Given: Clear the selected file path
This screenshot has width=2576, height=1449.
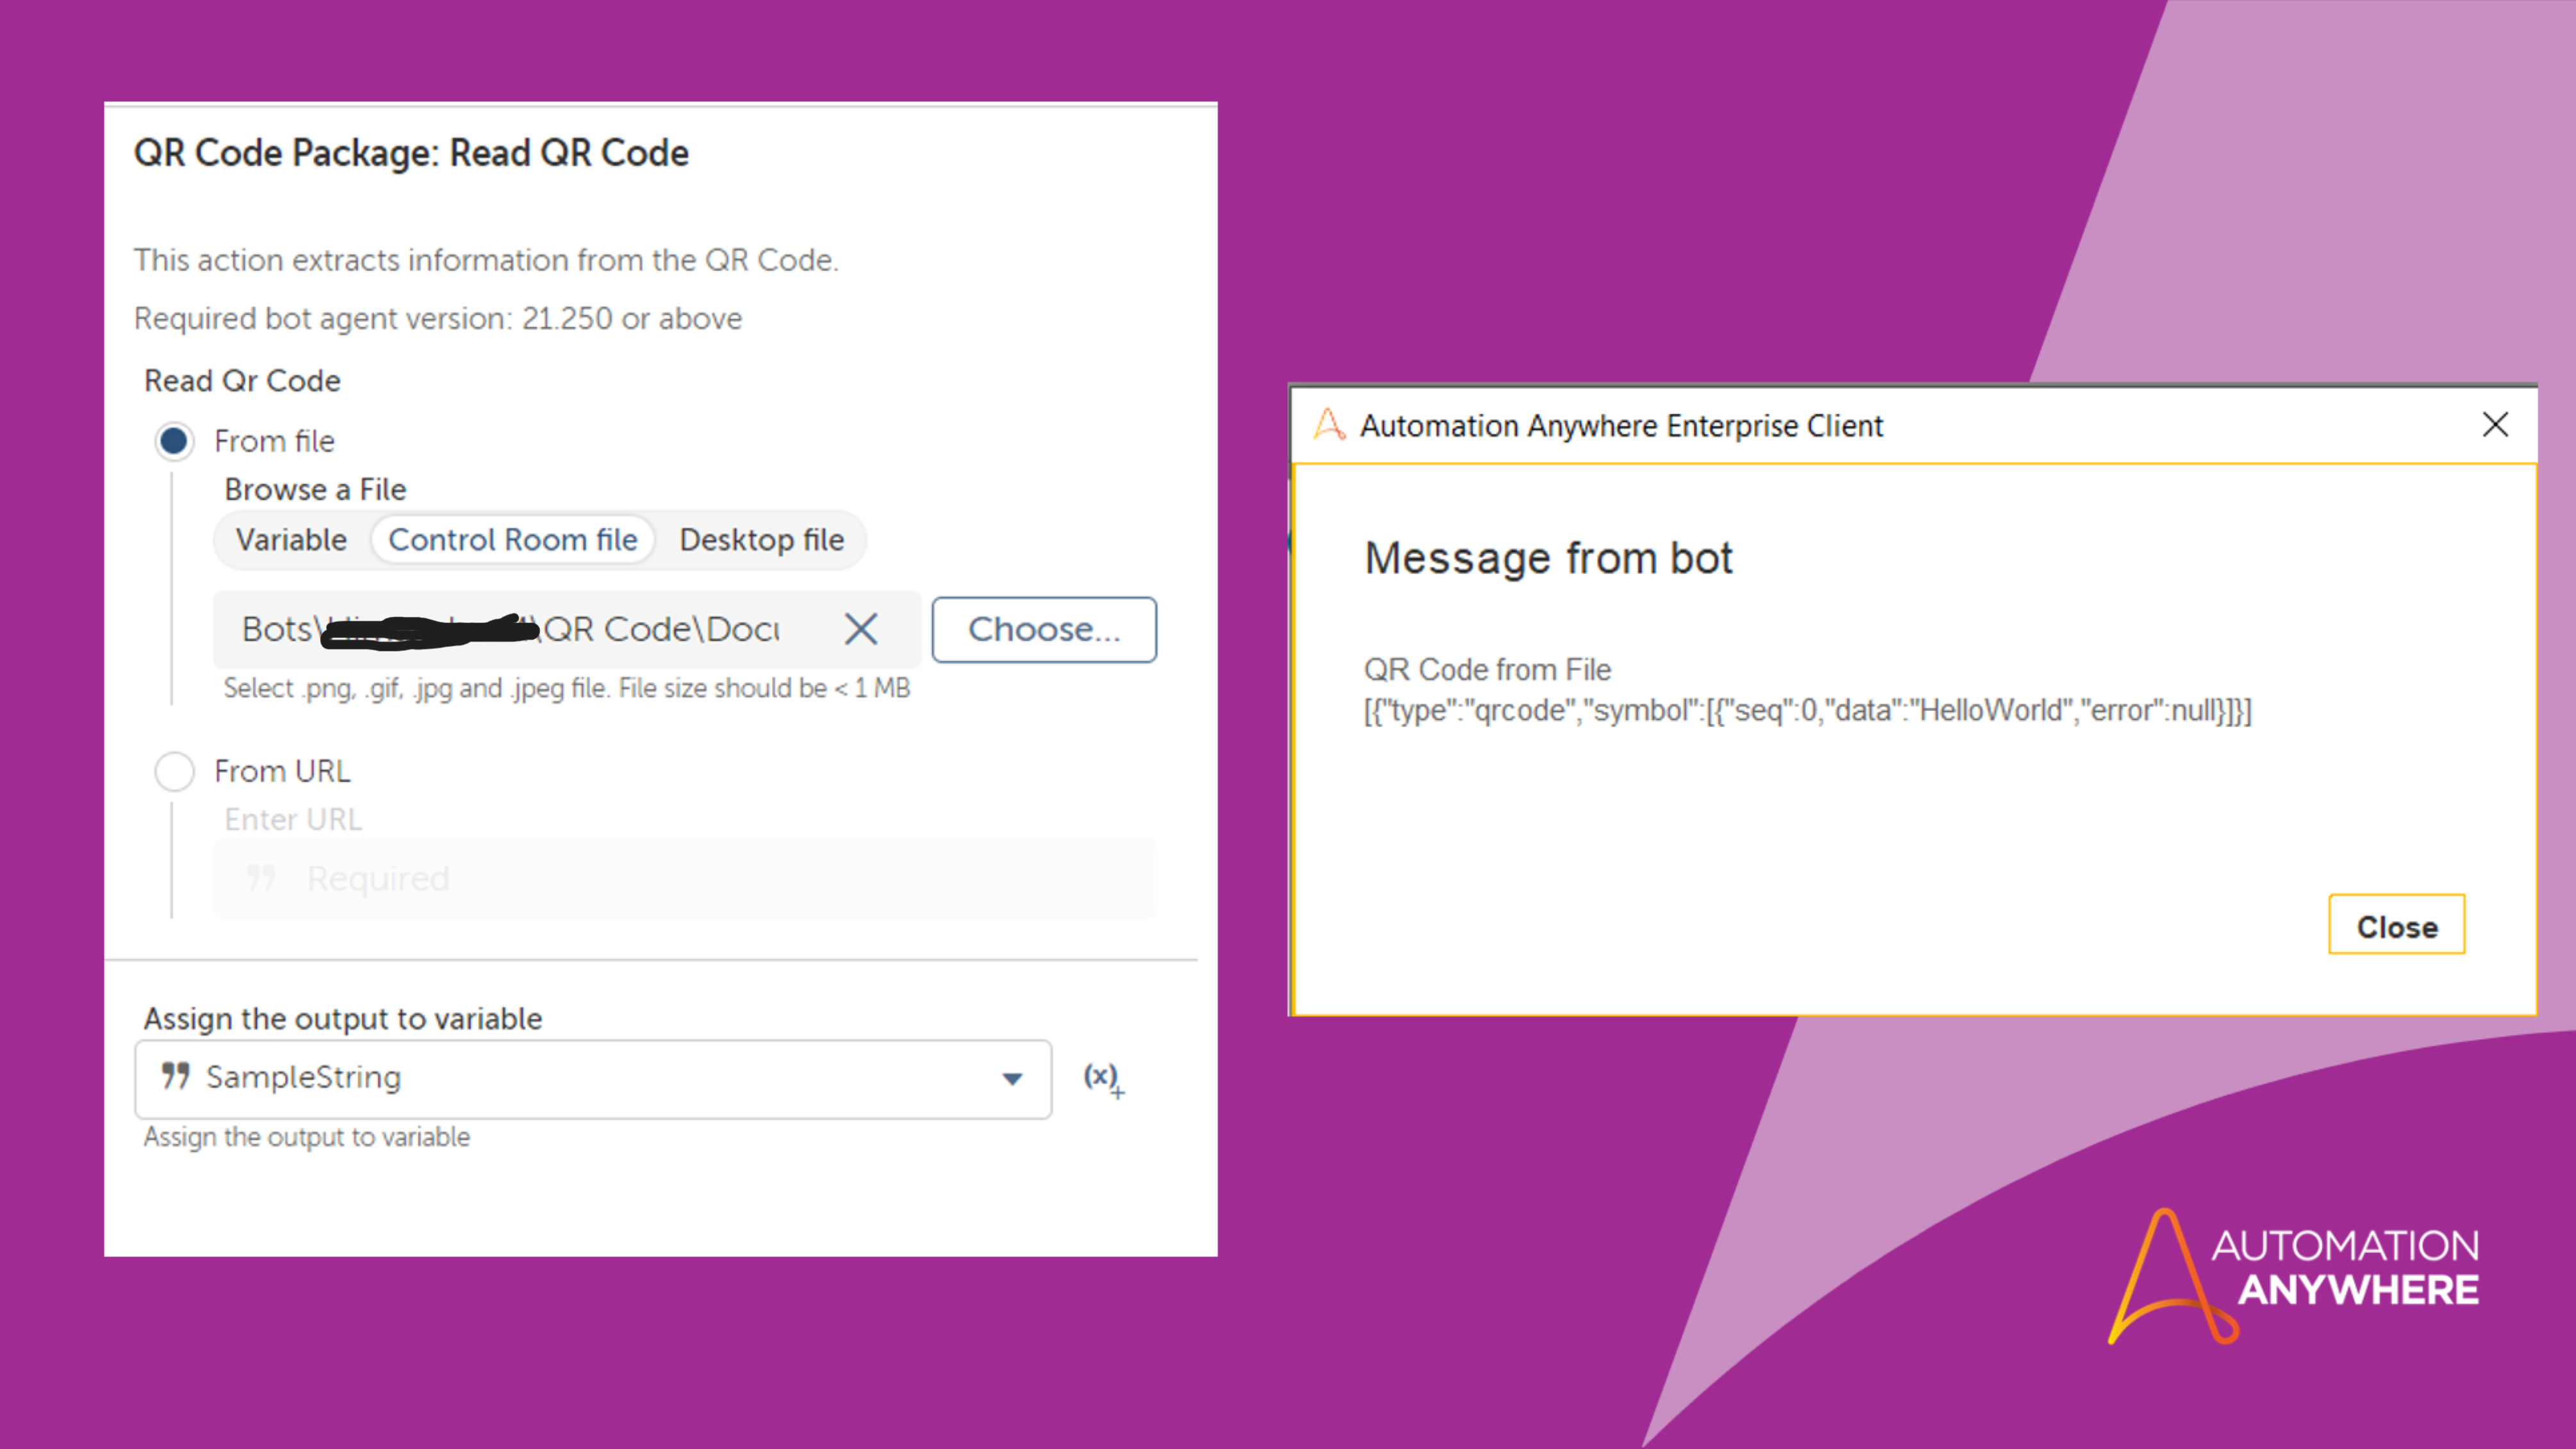Looking at the screenshot, I should pyautogui.click(x=860, y=629).
